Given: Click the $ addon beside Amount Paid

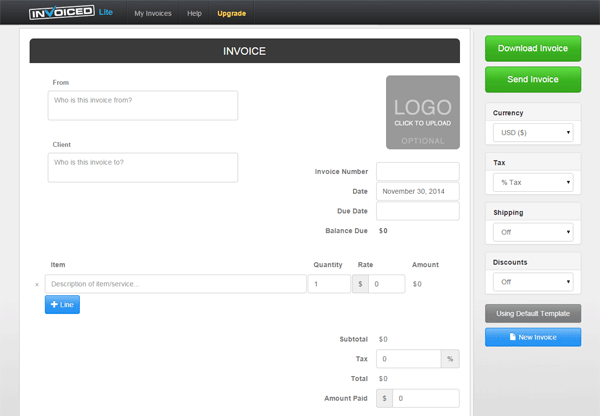Looking at the screenshot, I should 385,398.
